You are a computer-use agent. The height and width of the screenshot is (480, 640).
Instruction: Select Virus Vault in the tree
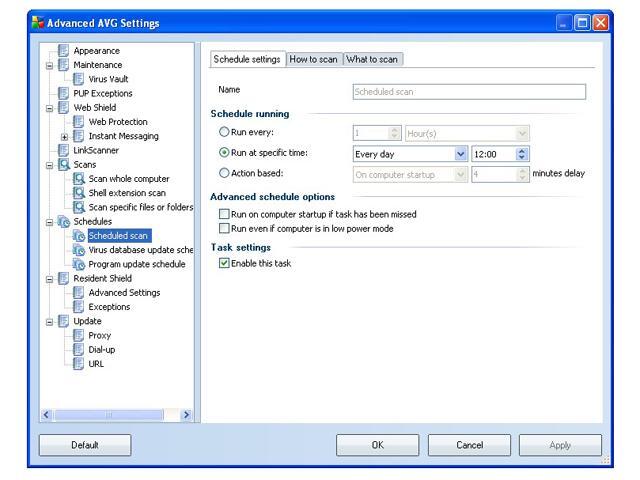(x=108, y=79)
